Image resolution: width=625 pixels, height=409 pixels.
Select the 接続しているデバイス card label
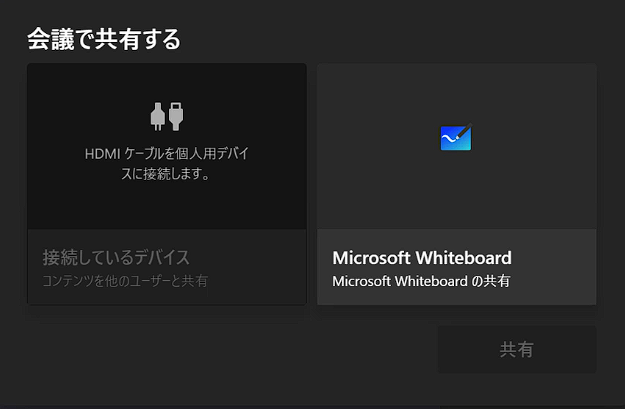pyautogui.click(x=116, y=257)
